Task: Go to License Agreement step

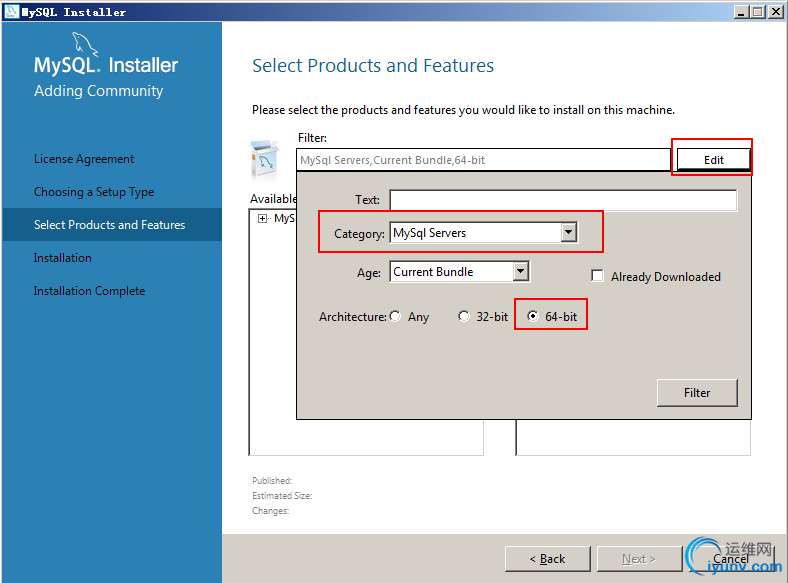Action: click(84, 159)
